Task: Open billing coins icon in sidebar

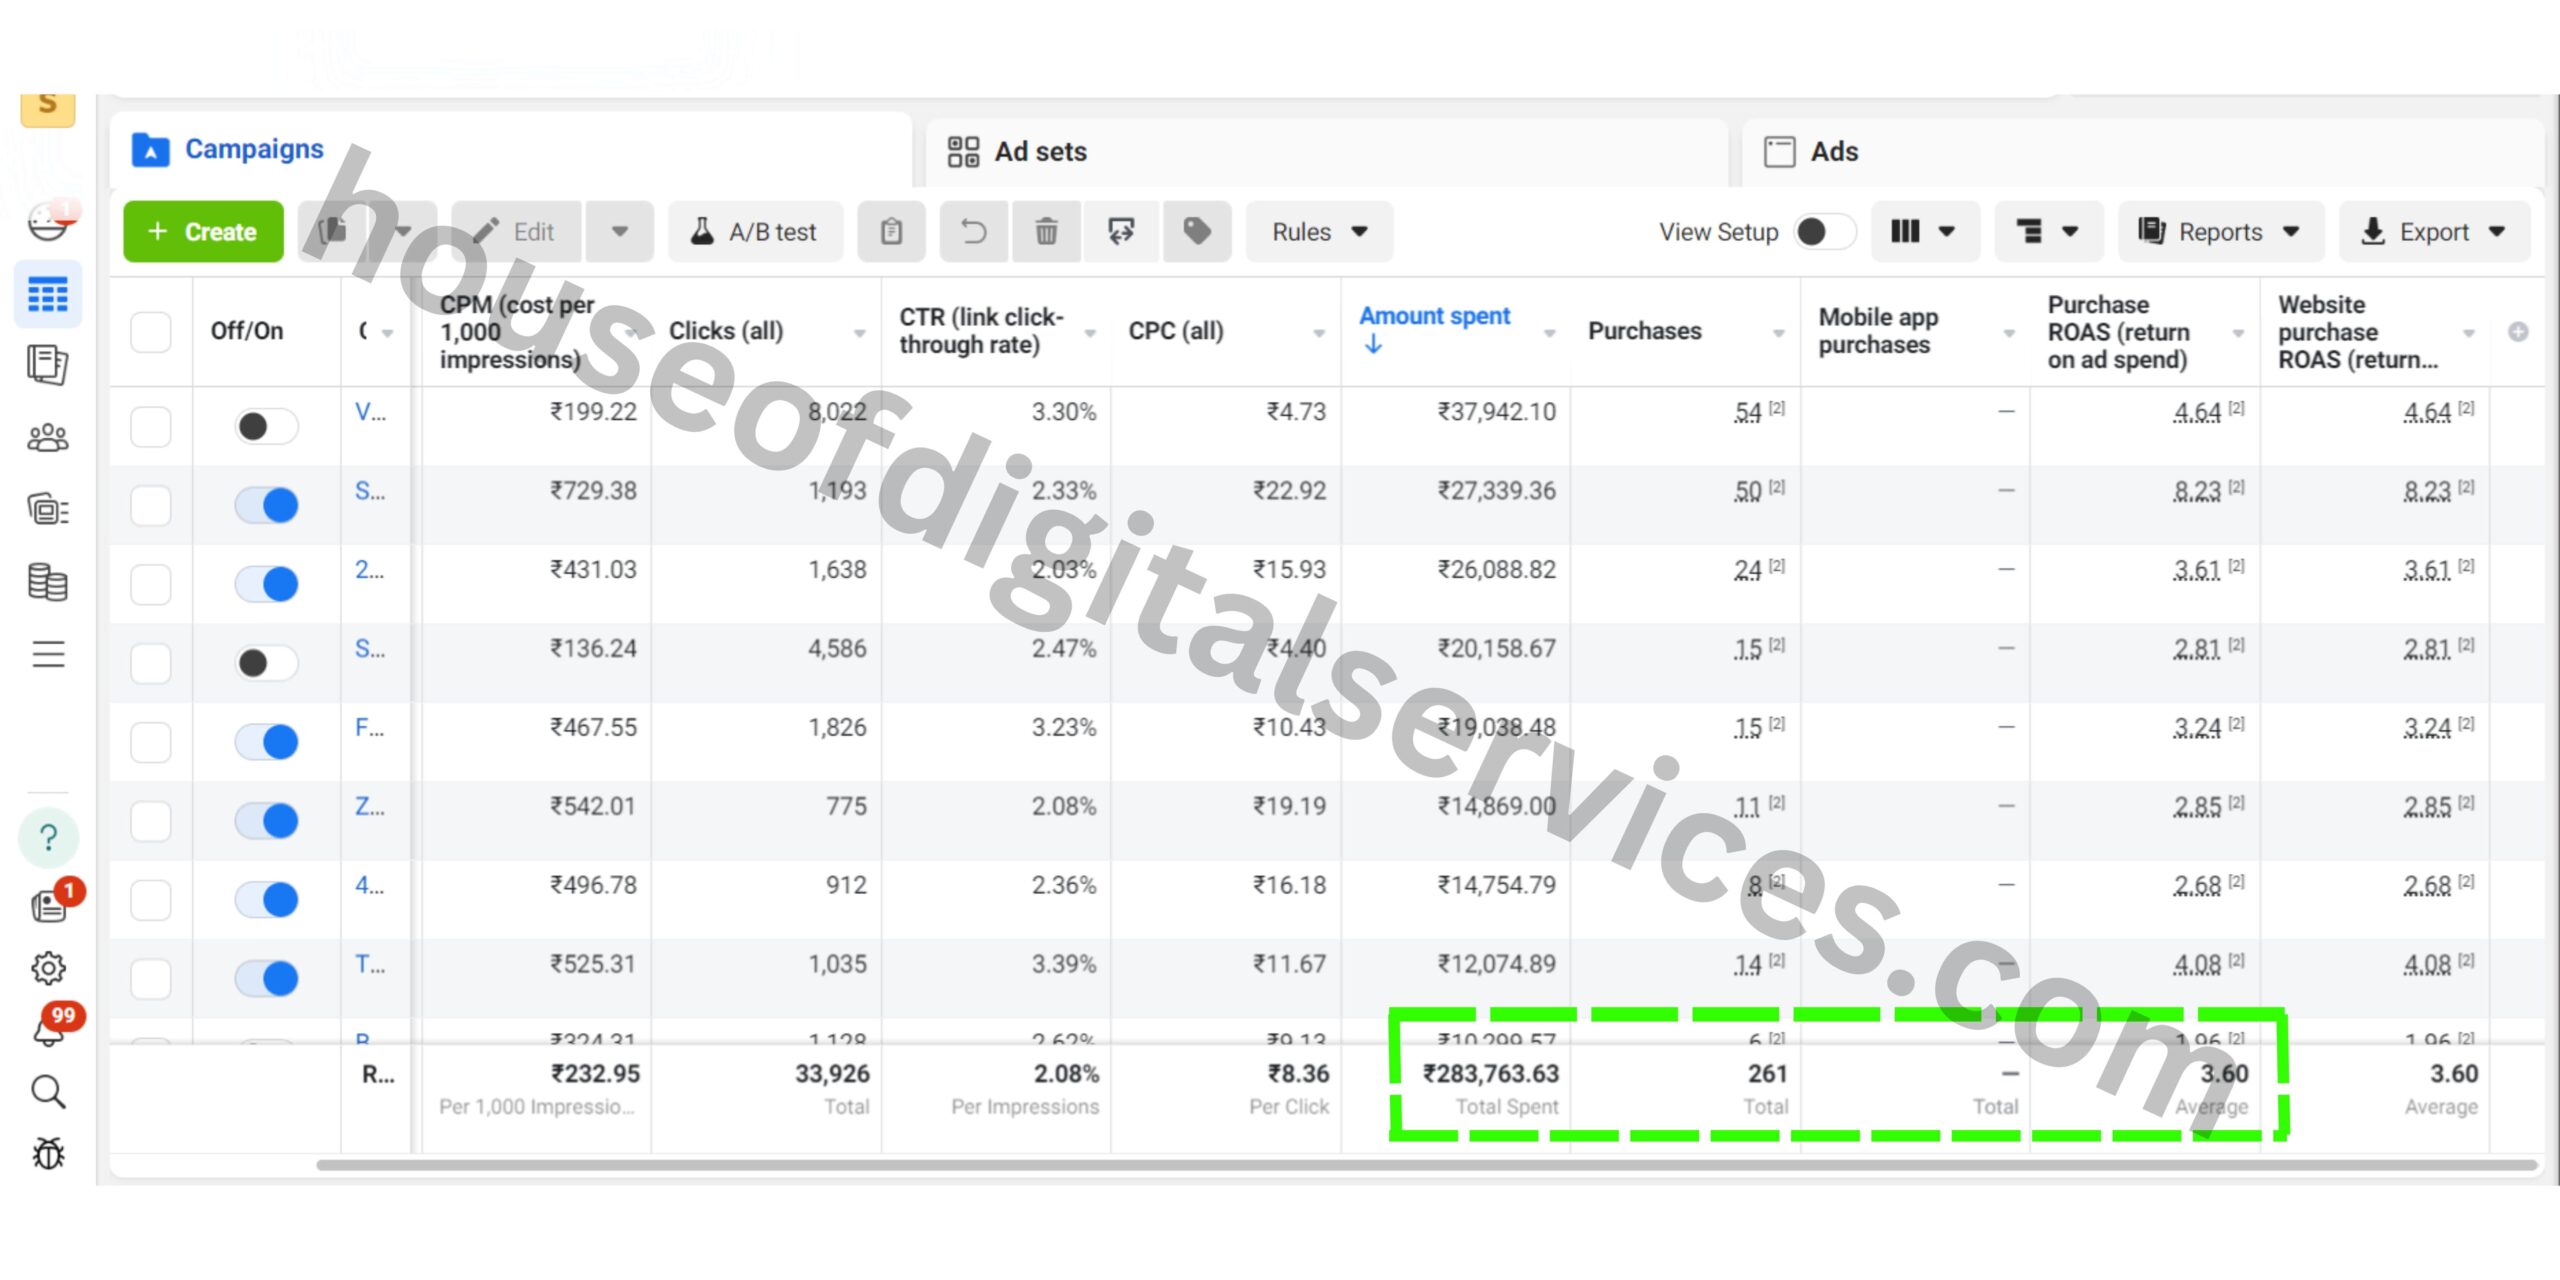Action: (48, 582)
